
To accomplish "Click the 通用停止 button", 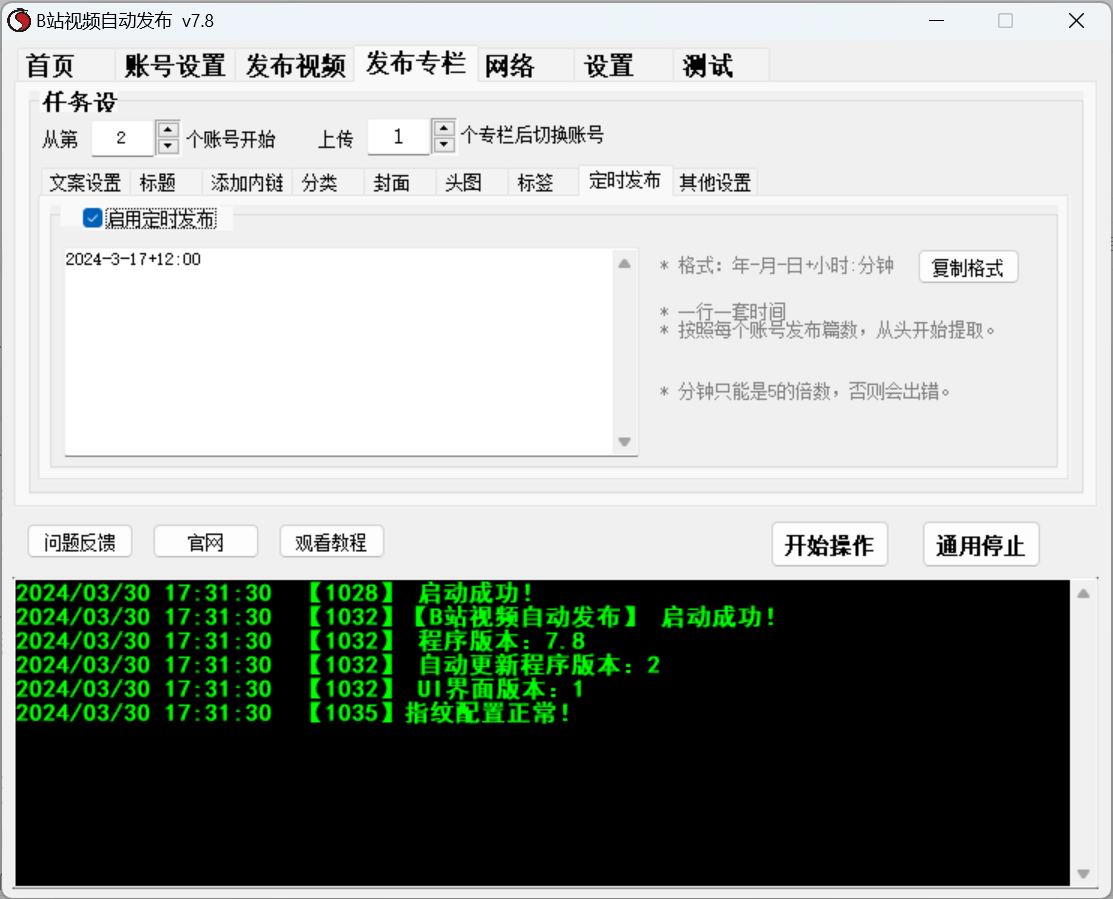I will [x=981, y=545].
